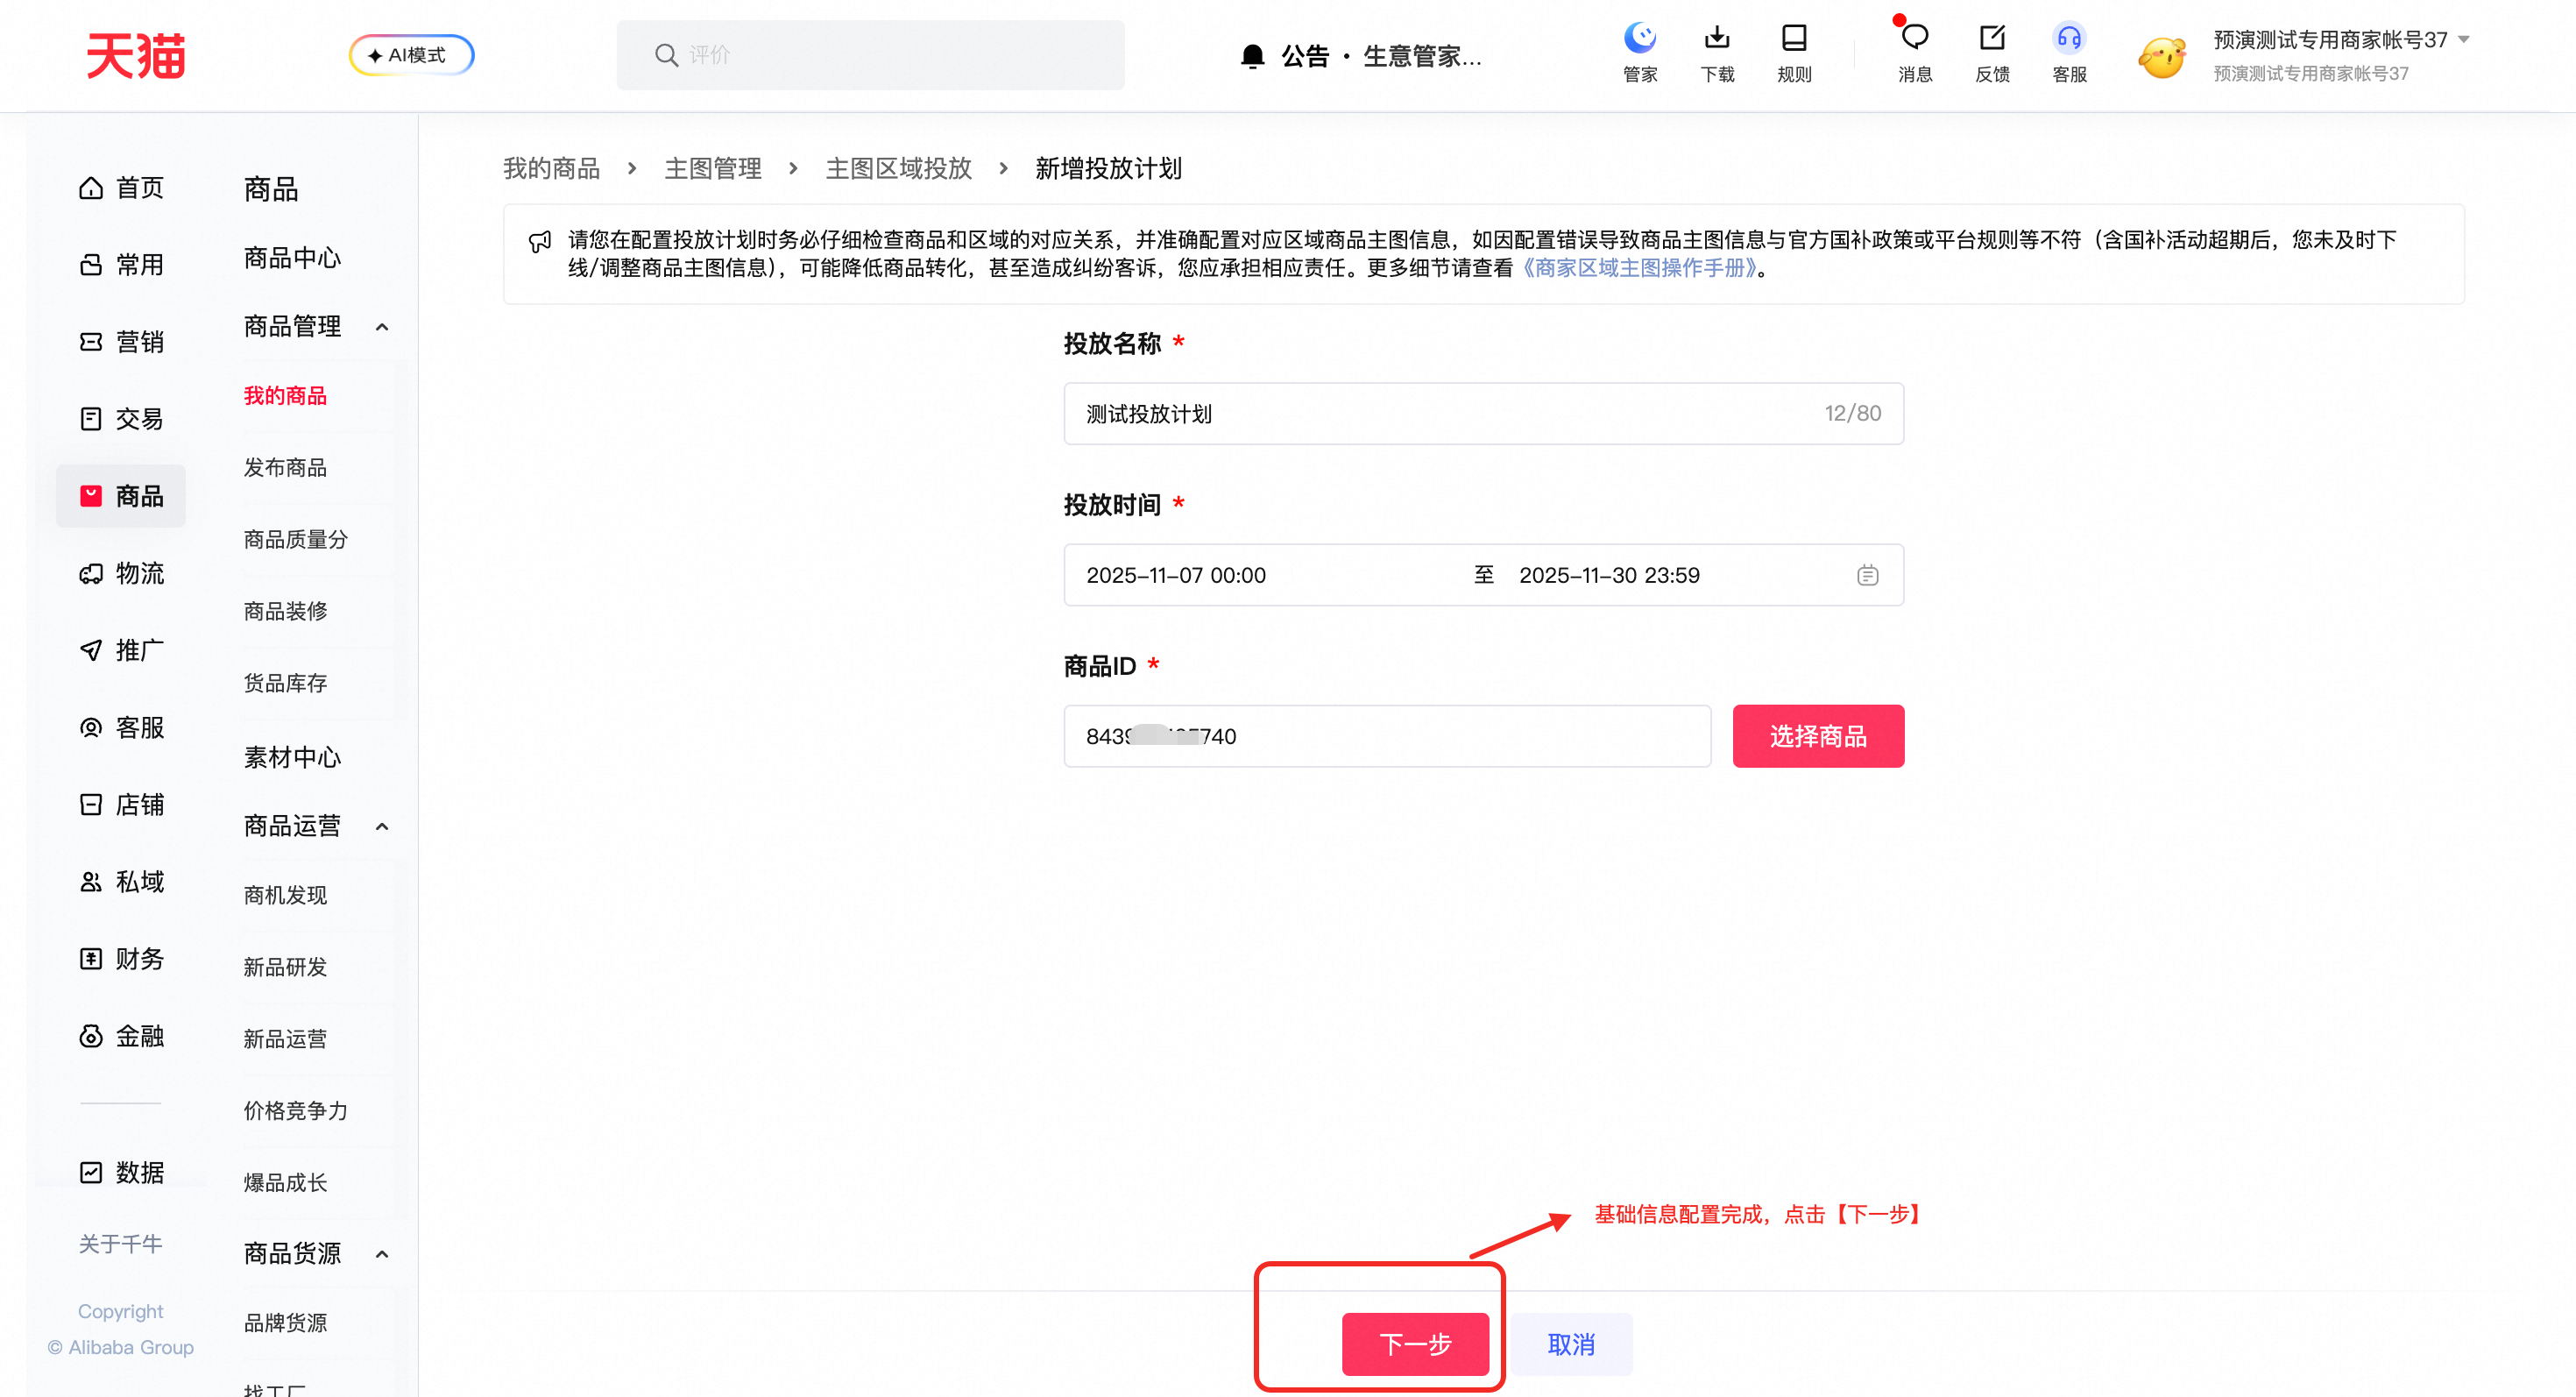Open 商品质量分 menu item
Image resolution: width=2576 pixels, height=1397 pixels.
point(295,540)
